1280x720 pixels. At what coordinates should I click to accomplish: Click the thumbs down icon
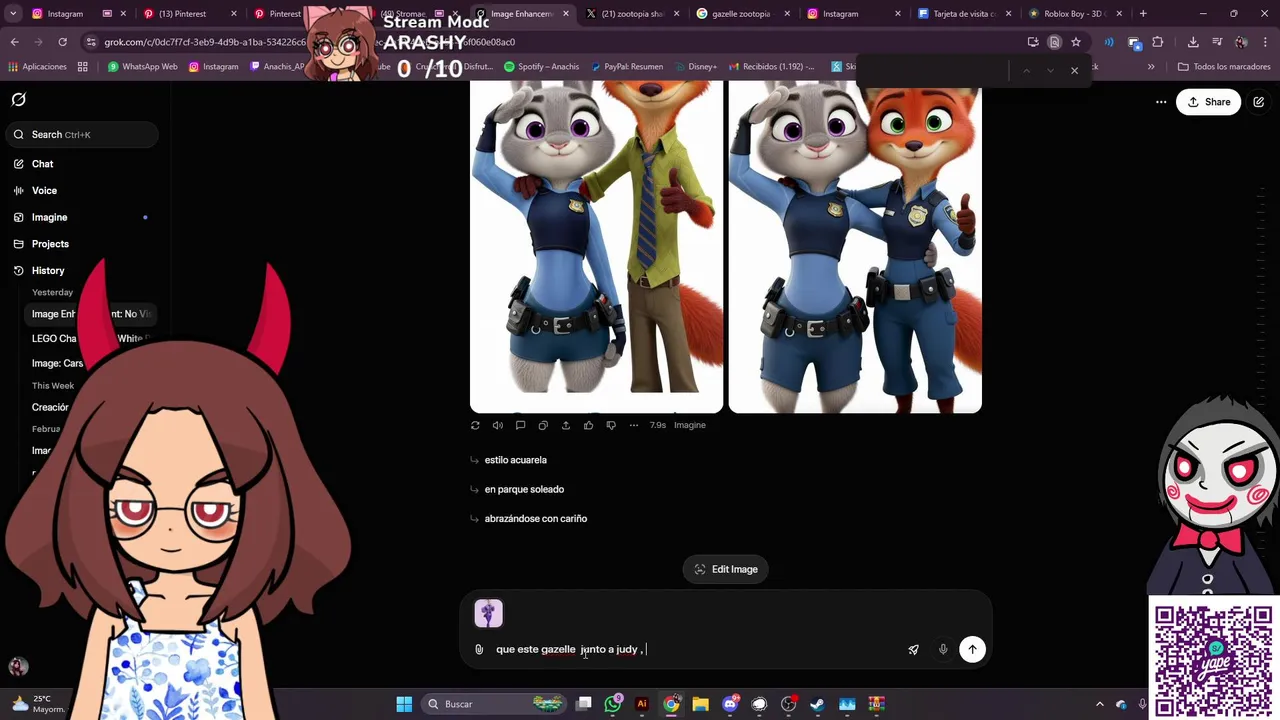[x=611, y=425]
